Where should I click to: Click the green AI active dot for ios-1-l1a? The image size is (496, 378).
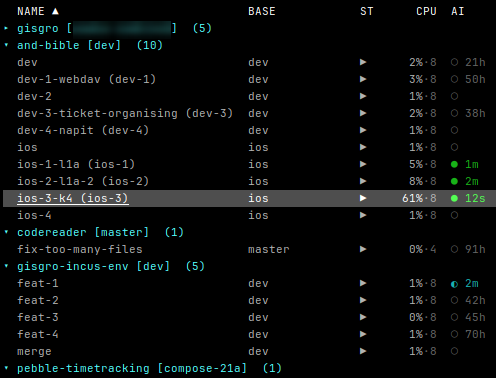pos(454,164)
